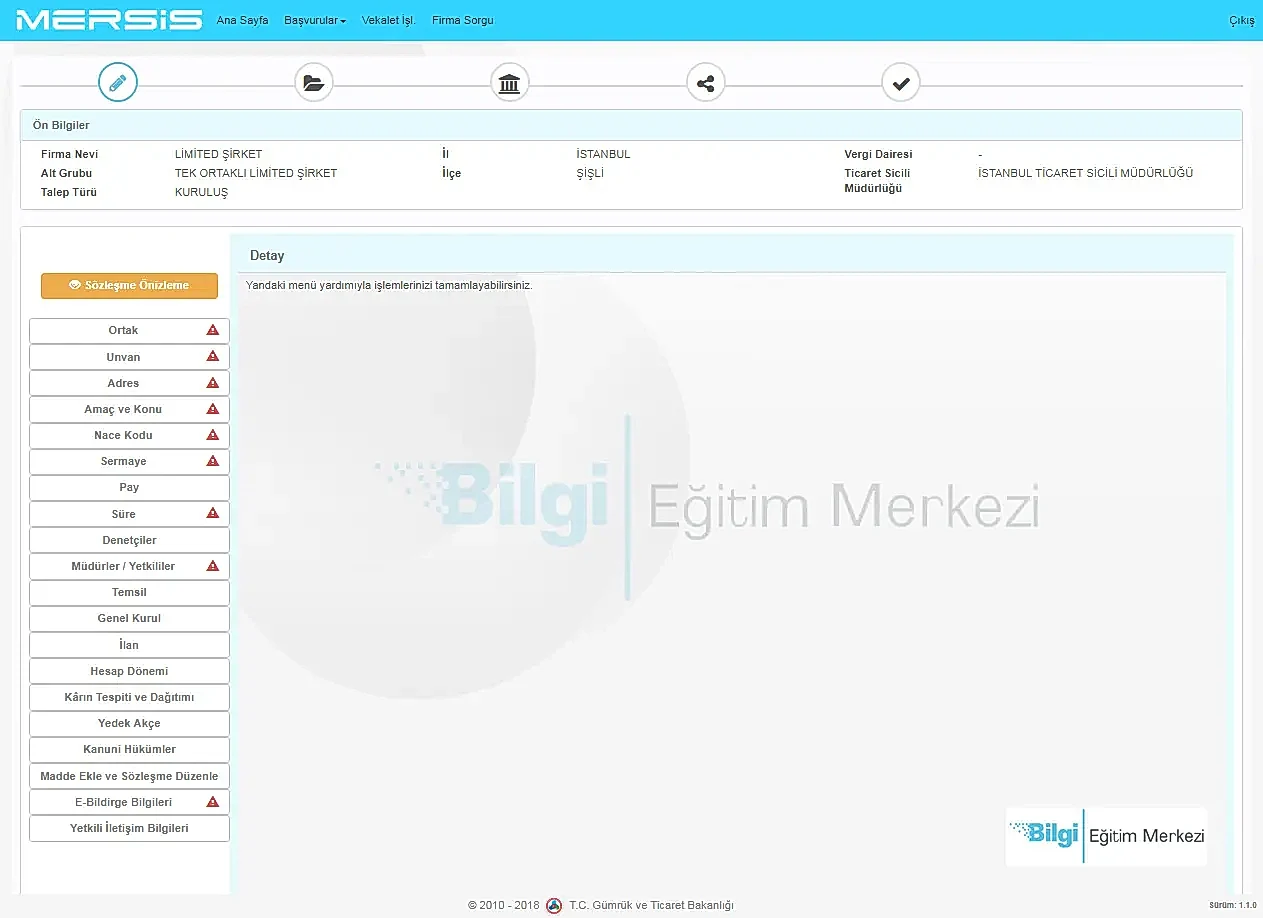Open Madde Ekle ve Sözleşme Düzenle
Image resolution: width=1263 pixels, height=918 pixels.
click(129, 776)
